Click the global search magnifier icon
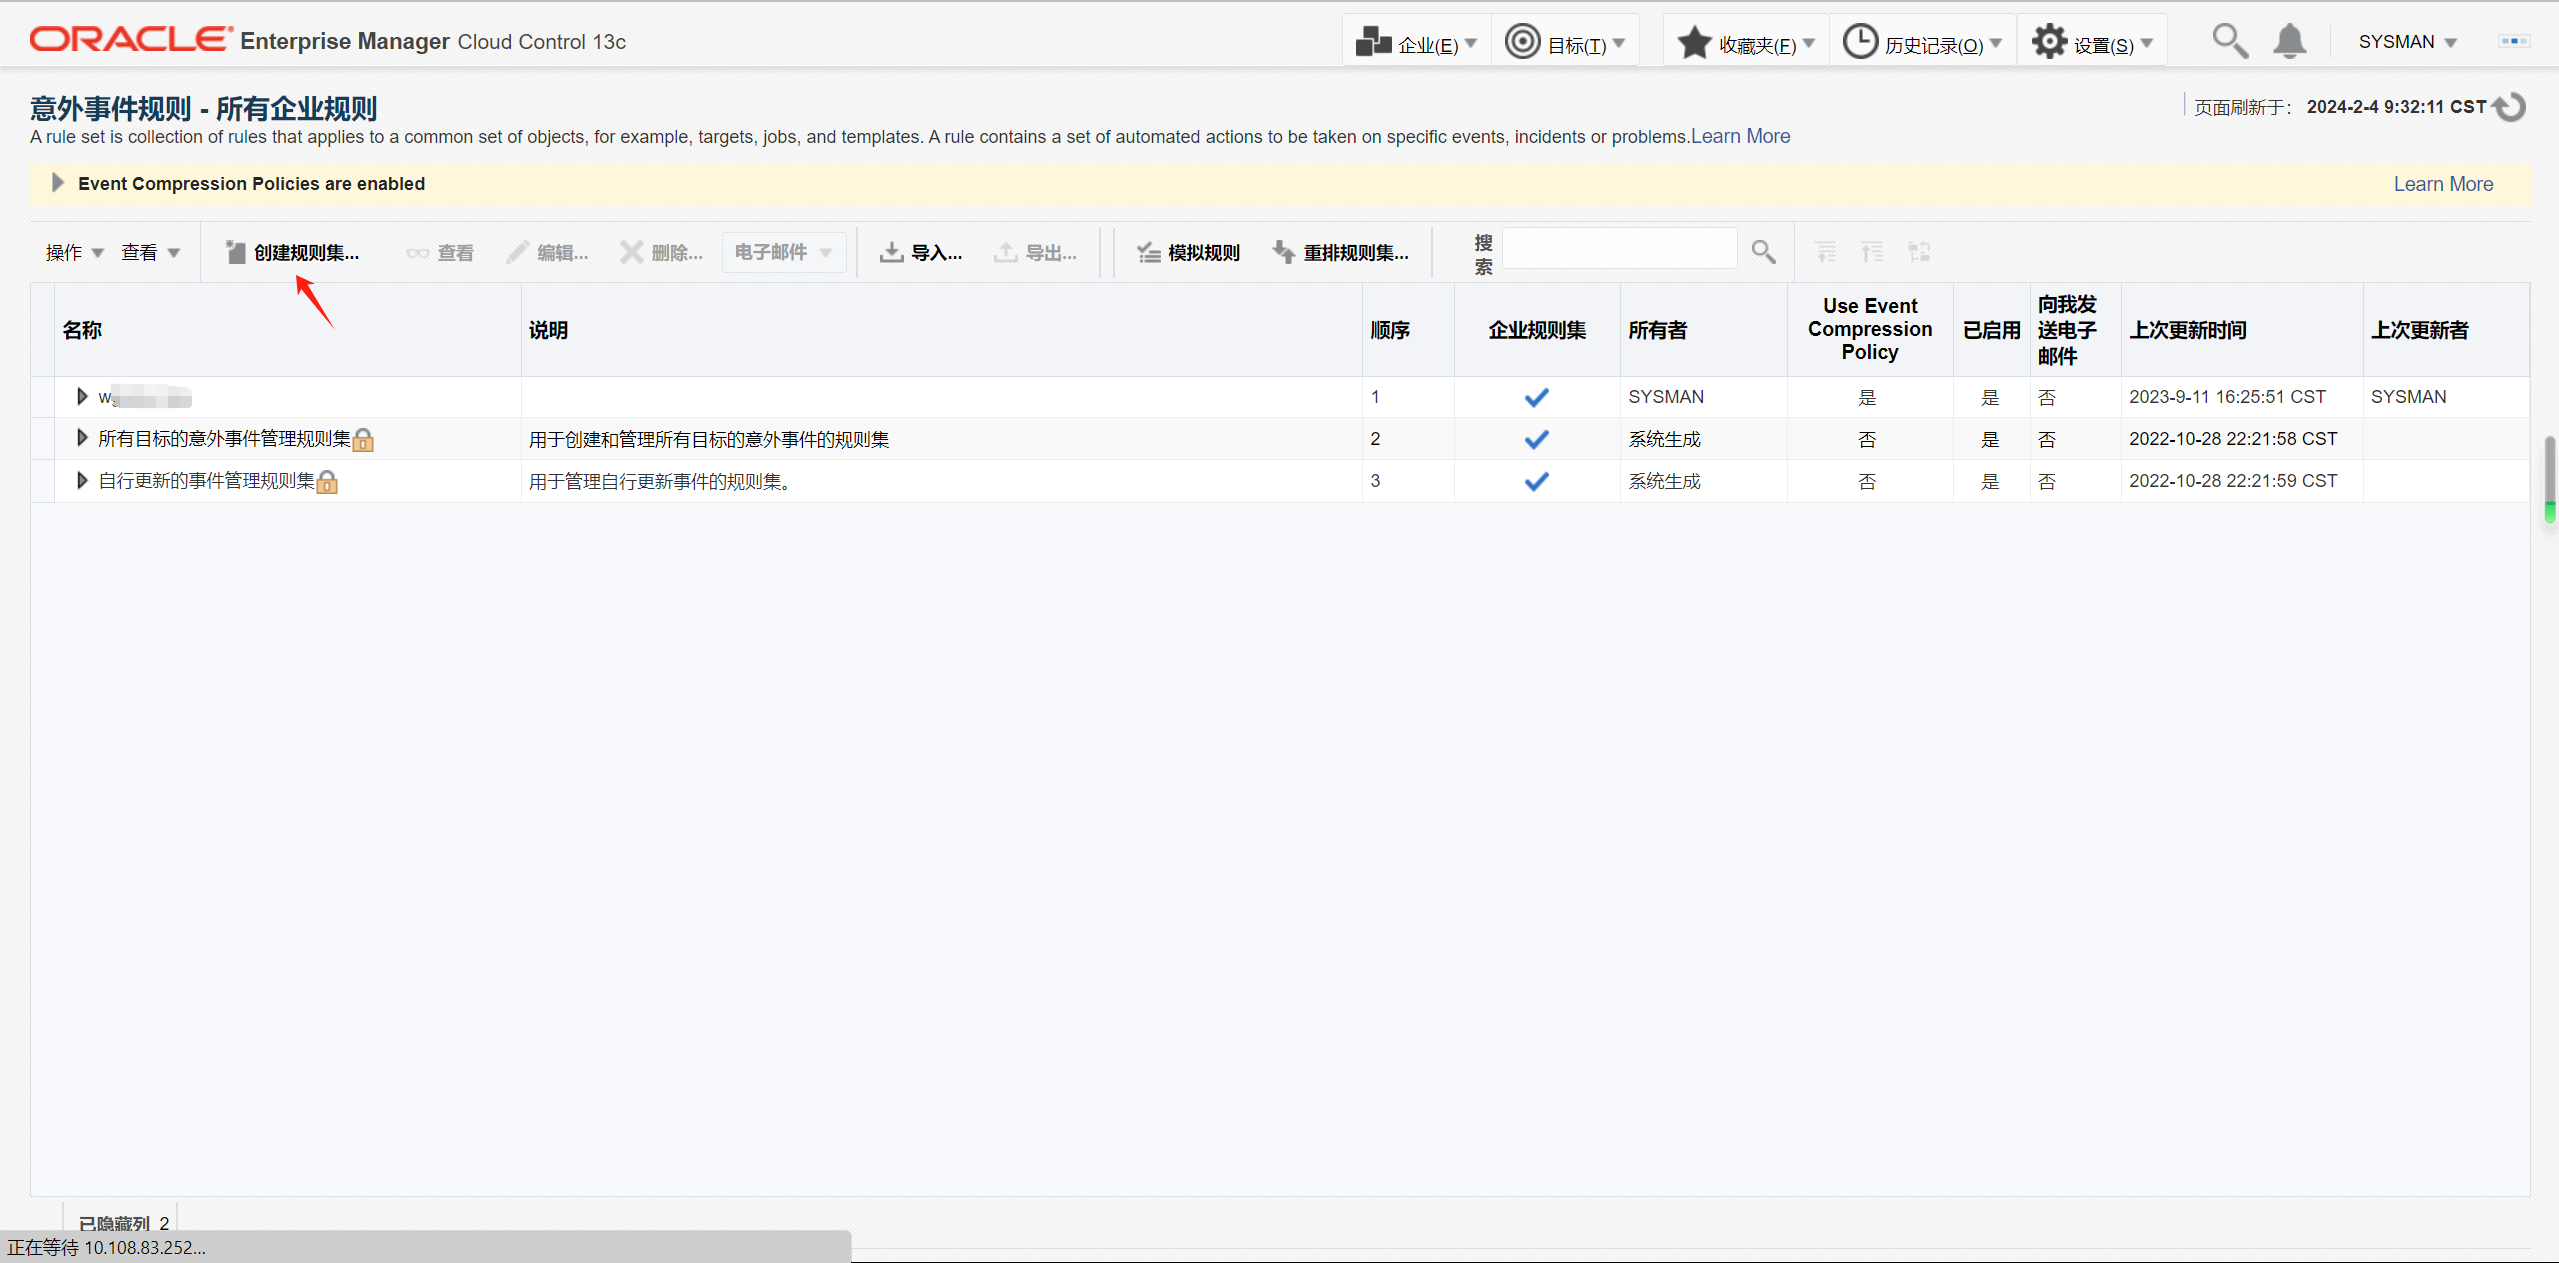This screenshot has height=1263, width=2559. click(2229, 42)
